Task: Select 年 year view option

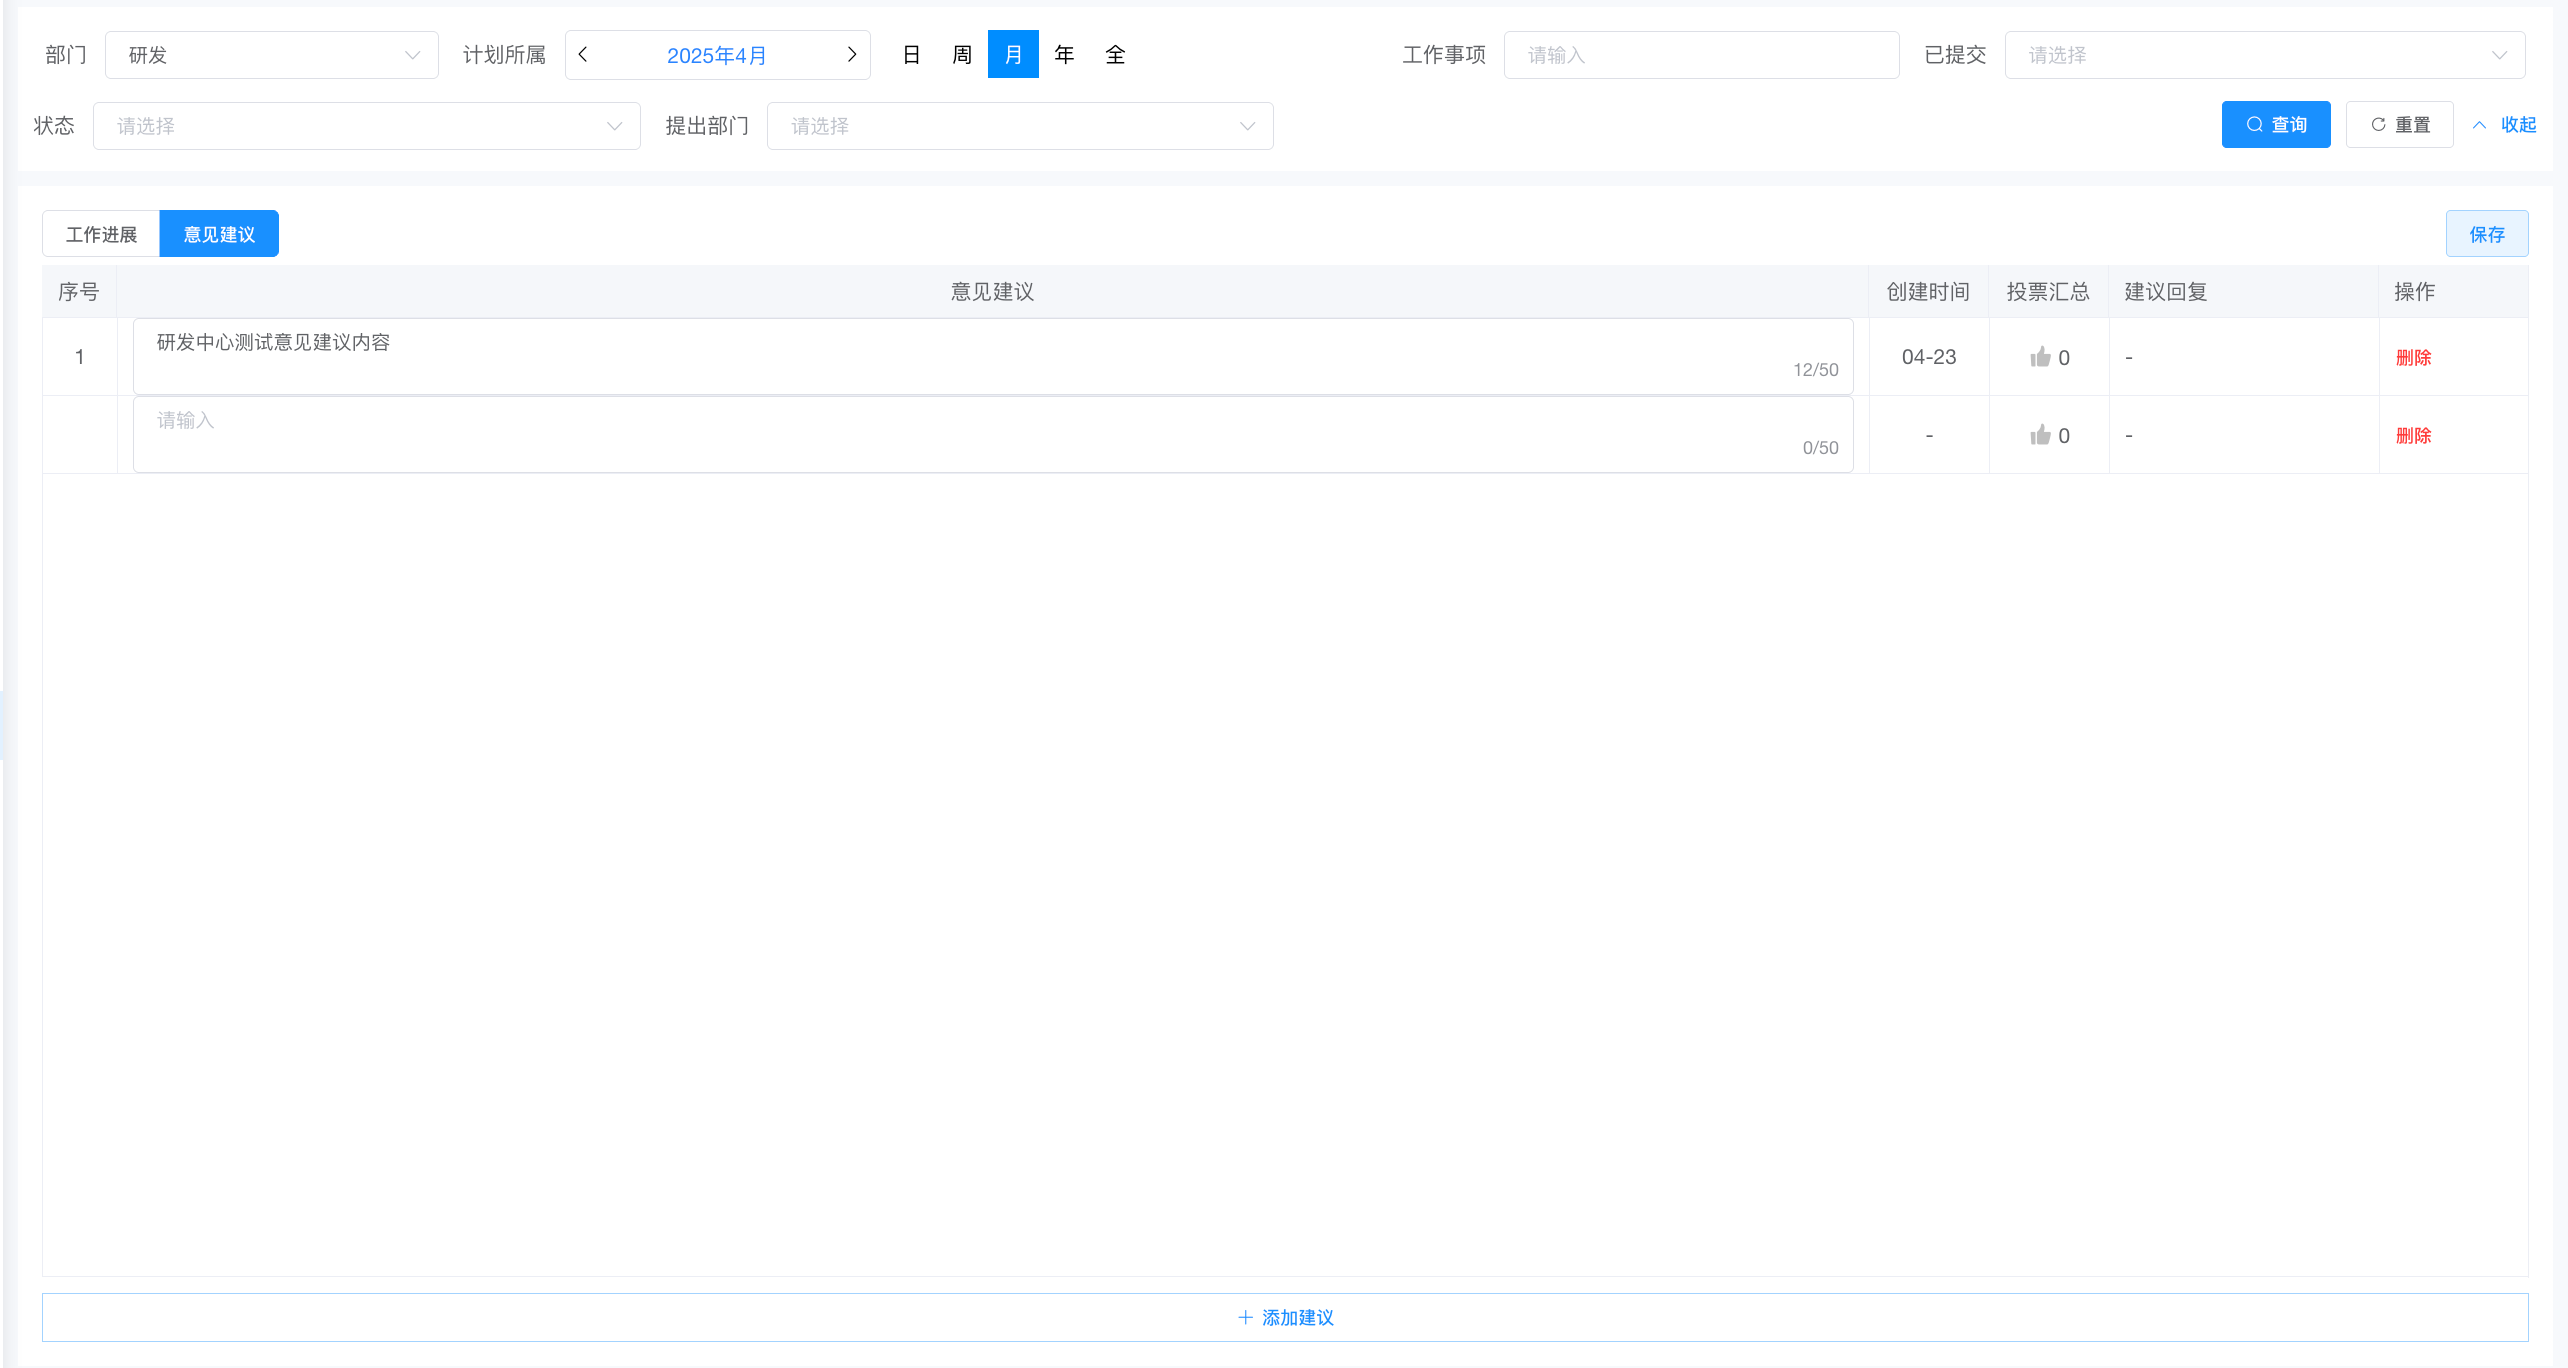Action: click(1064, 55)
